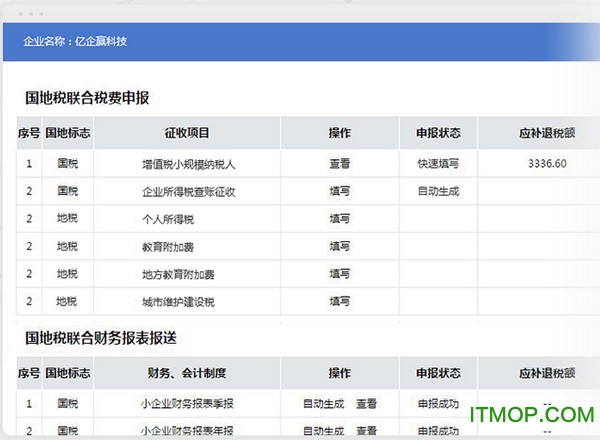Click 查看 for 小企业财务报表季报 row
The height and width of the screenshot is (440, 600).
[366, 404]
